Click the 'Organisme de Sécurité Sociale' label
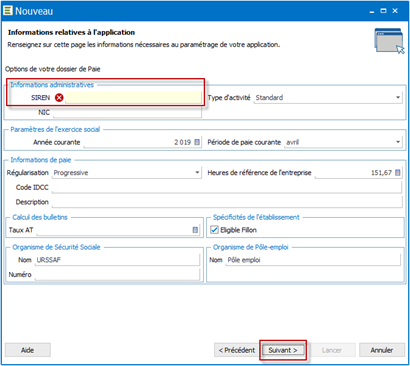 click(56, 247)
